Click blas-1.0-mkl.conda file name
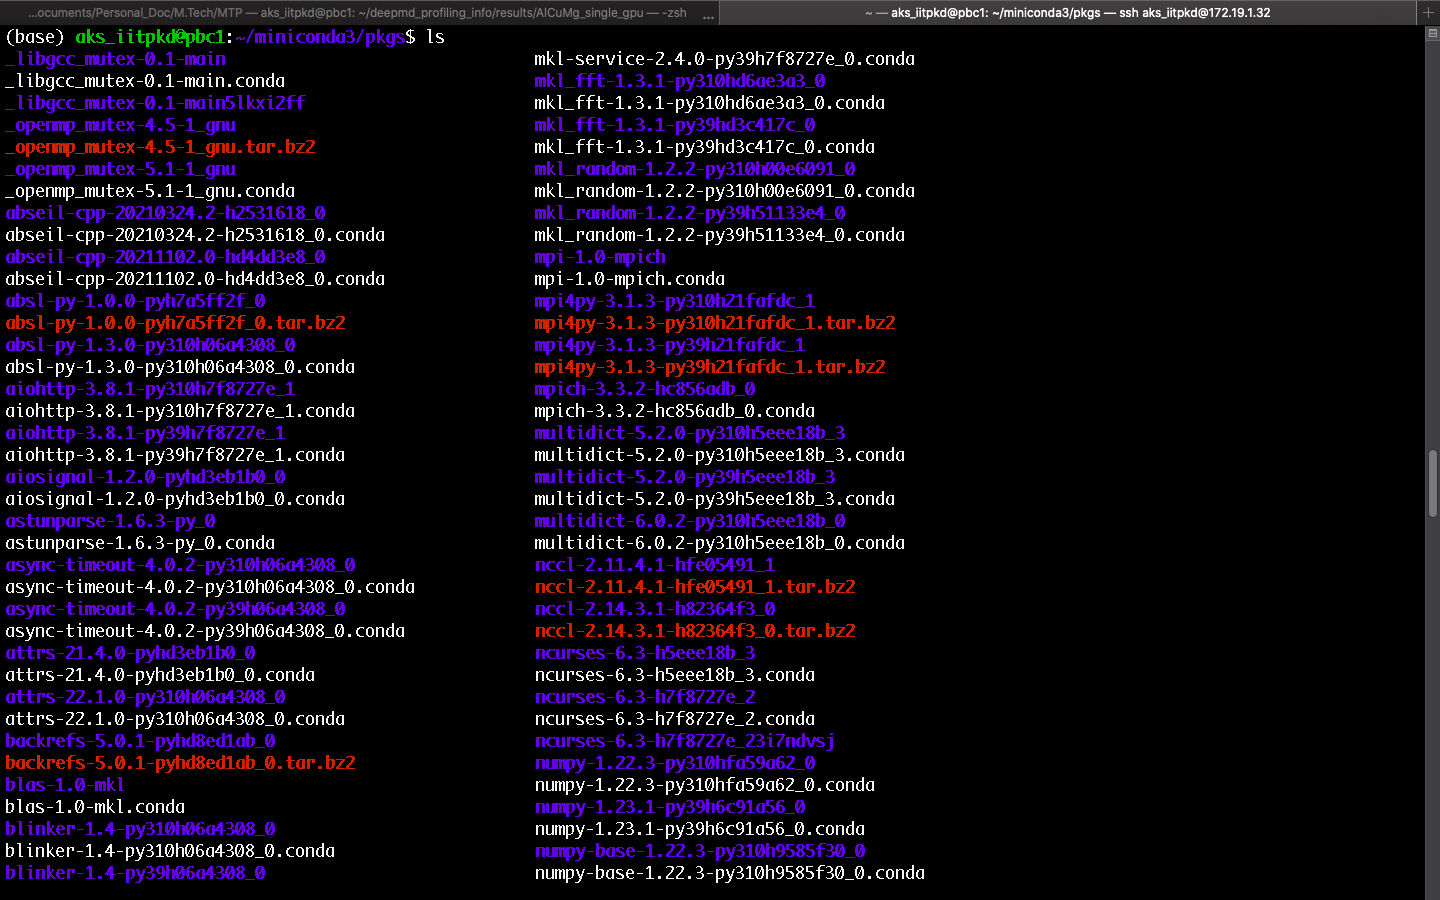1440x900 pixels. (95, 807)
